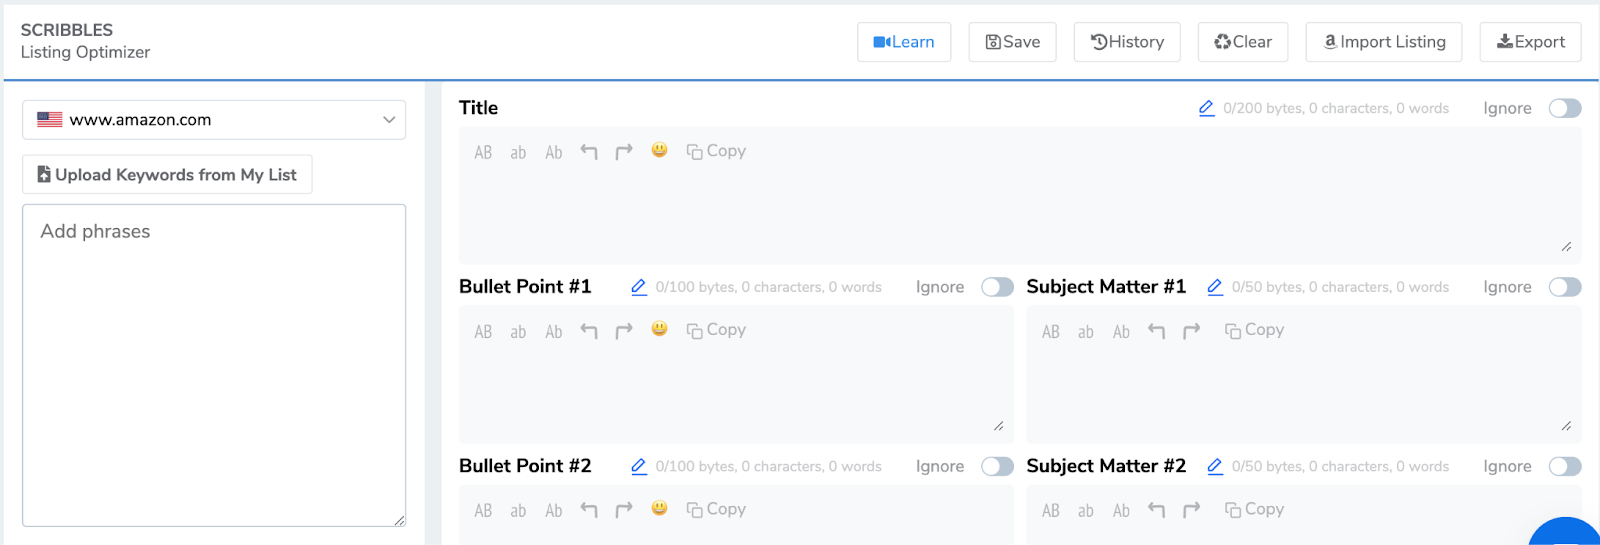This screenshot has height=545, width=1600.
Task: Undo in Bullet Point #2 toolbar
Action: tap(589, 510)
